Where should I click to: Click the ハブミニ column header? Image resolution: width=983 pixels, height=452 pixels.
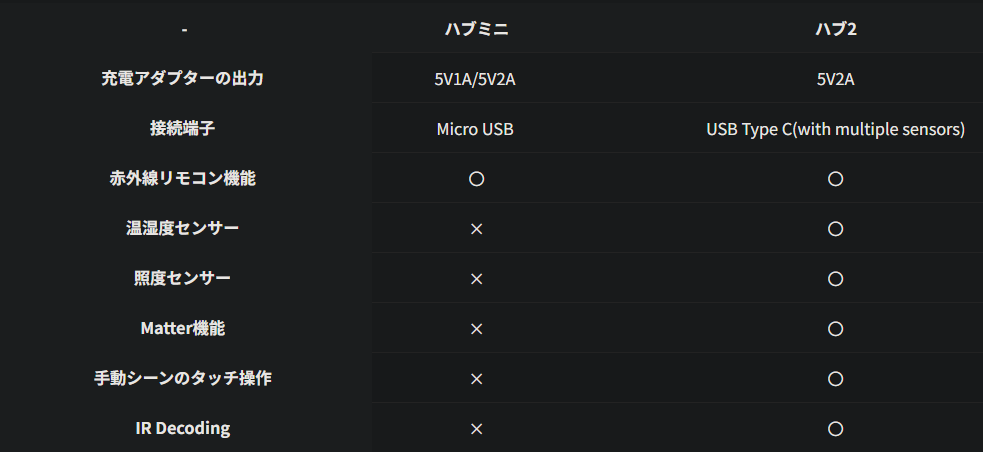point(476,29)
